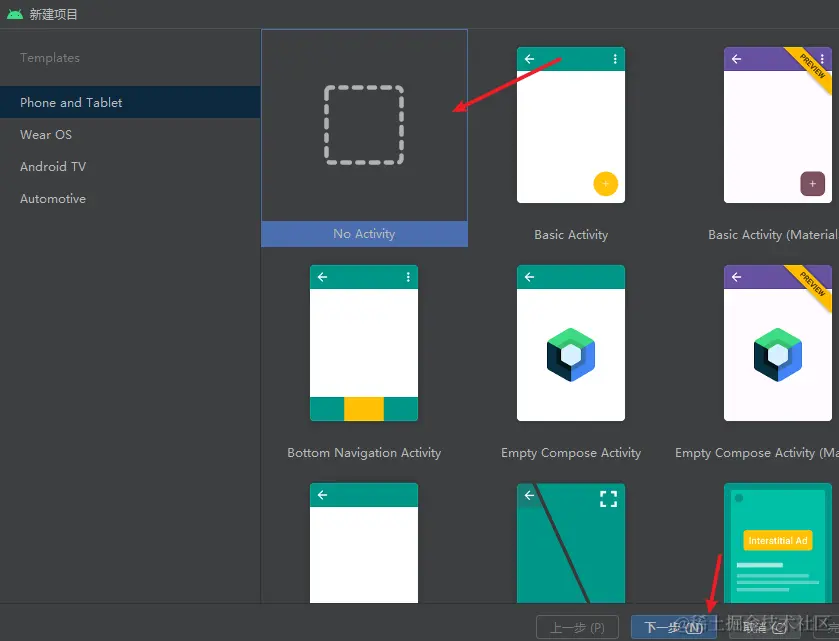
Task: Select the Automotive category
Action: click(x=130, y=199)
